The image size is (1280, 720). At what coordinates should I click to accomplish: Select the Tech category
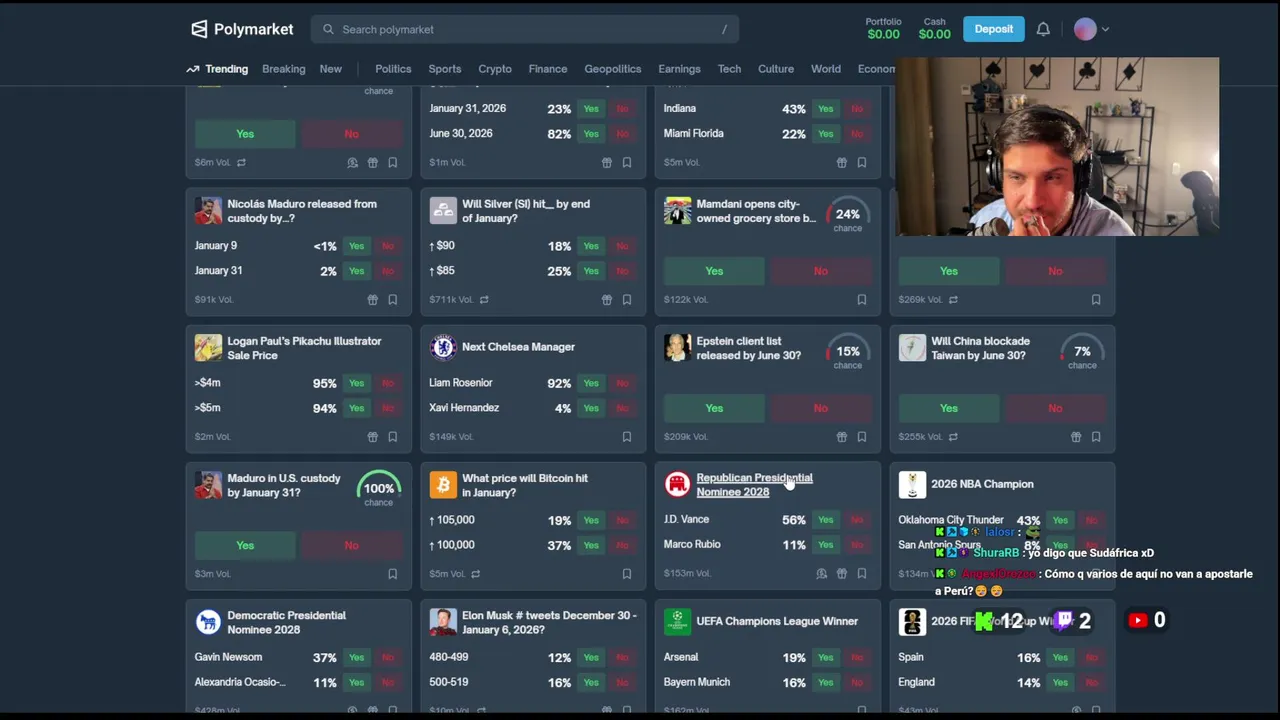click(730, 69)
